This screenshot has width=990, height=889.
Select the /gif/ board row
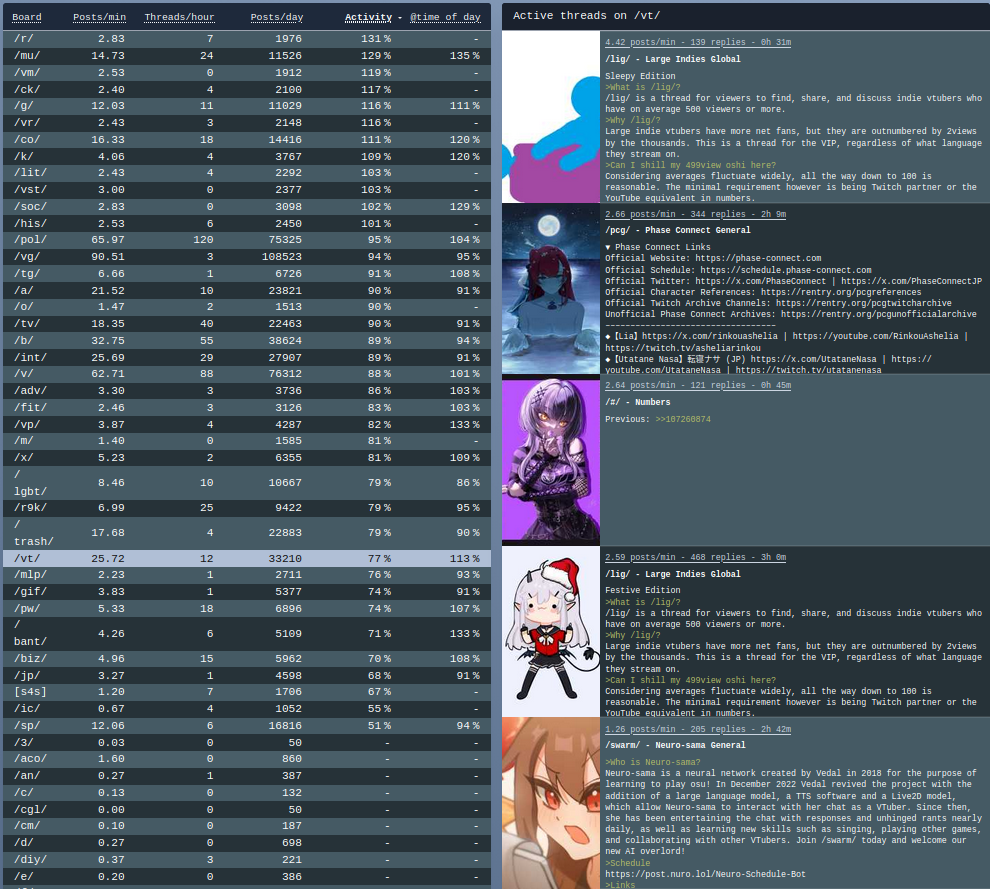point(247,592)
